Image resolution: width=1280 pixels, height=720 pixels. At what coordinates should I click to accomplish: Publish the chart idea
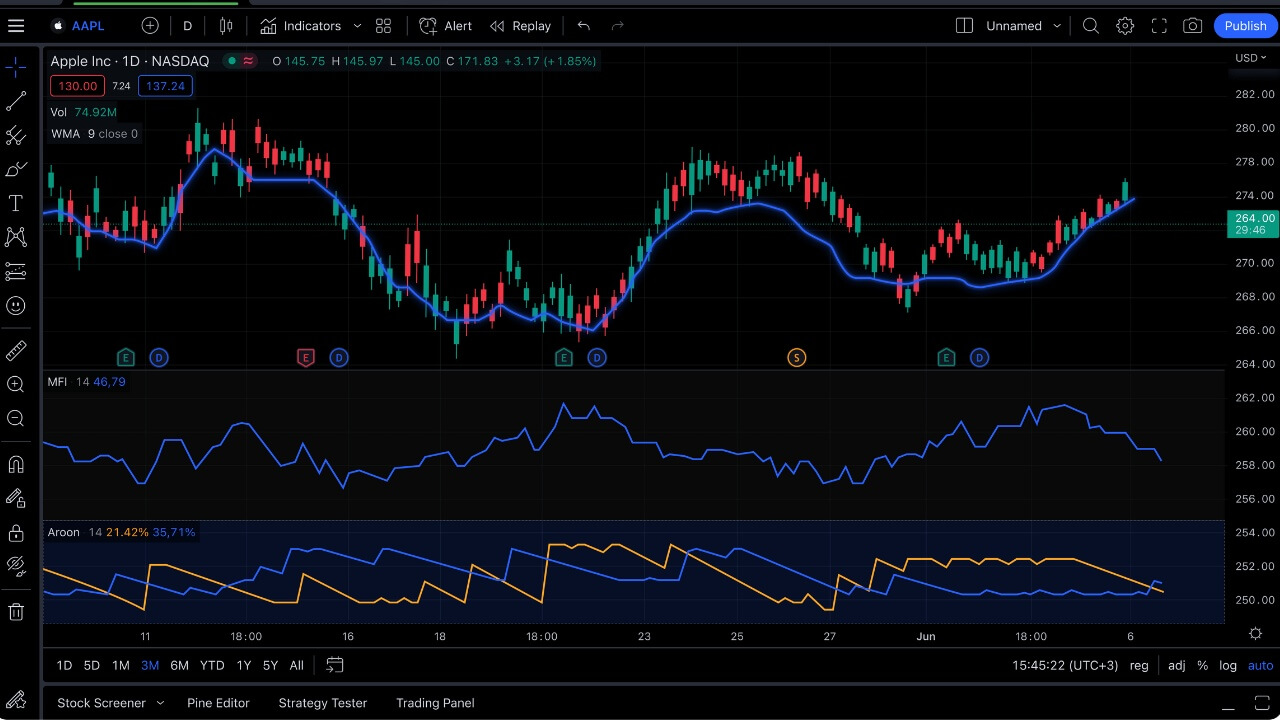pos(1245,26)
